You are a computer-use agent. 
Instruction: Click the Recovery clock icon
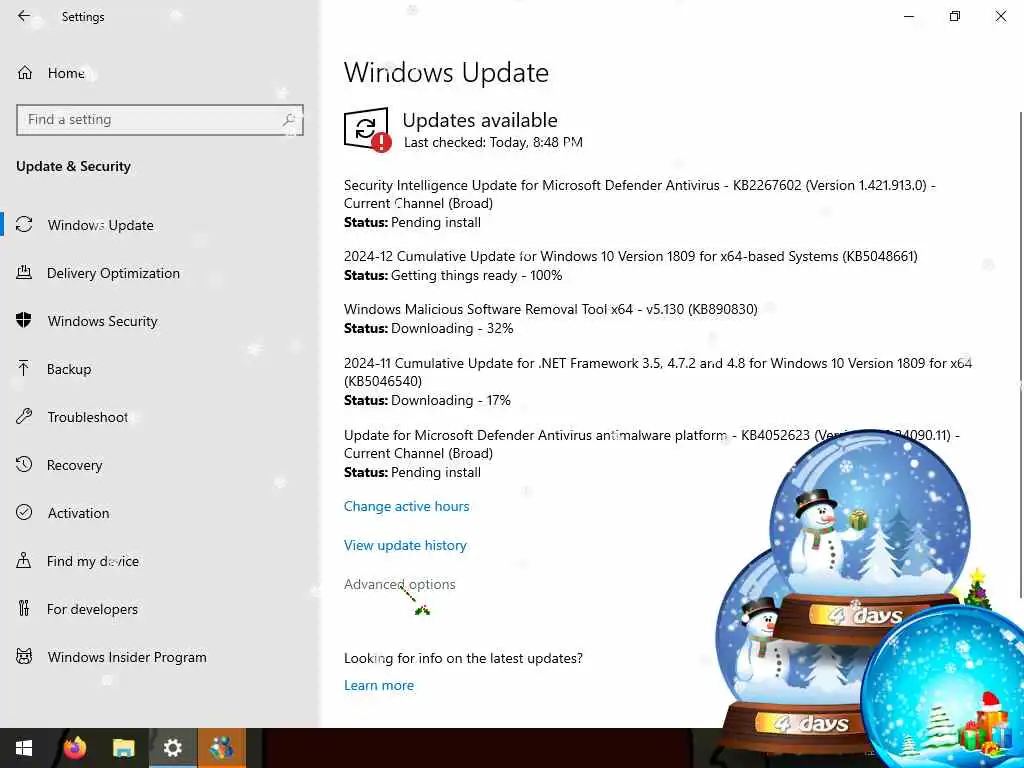click(24, 464)
